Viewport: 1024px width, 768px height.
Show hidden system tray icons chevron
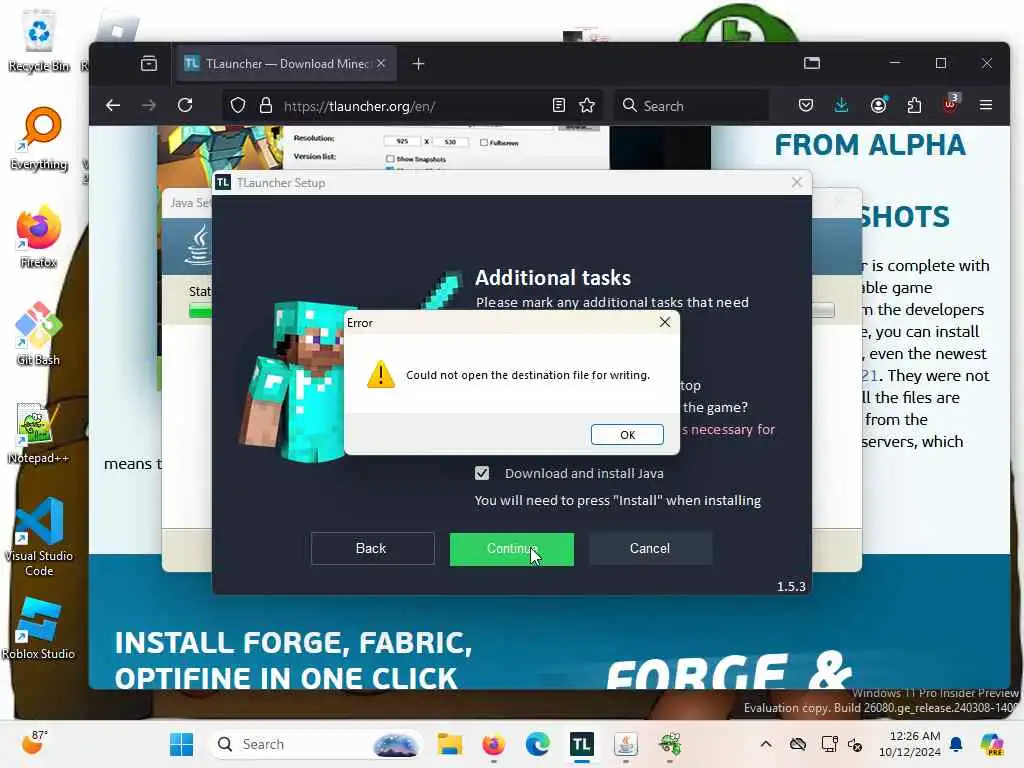766,744
